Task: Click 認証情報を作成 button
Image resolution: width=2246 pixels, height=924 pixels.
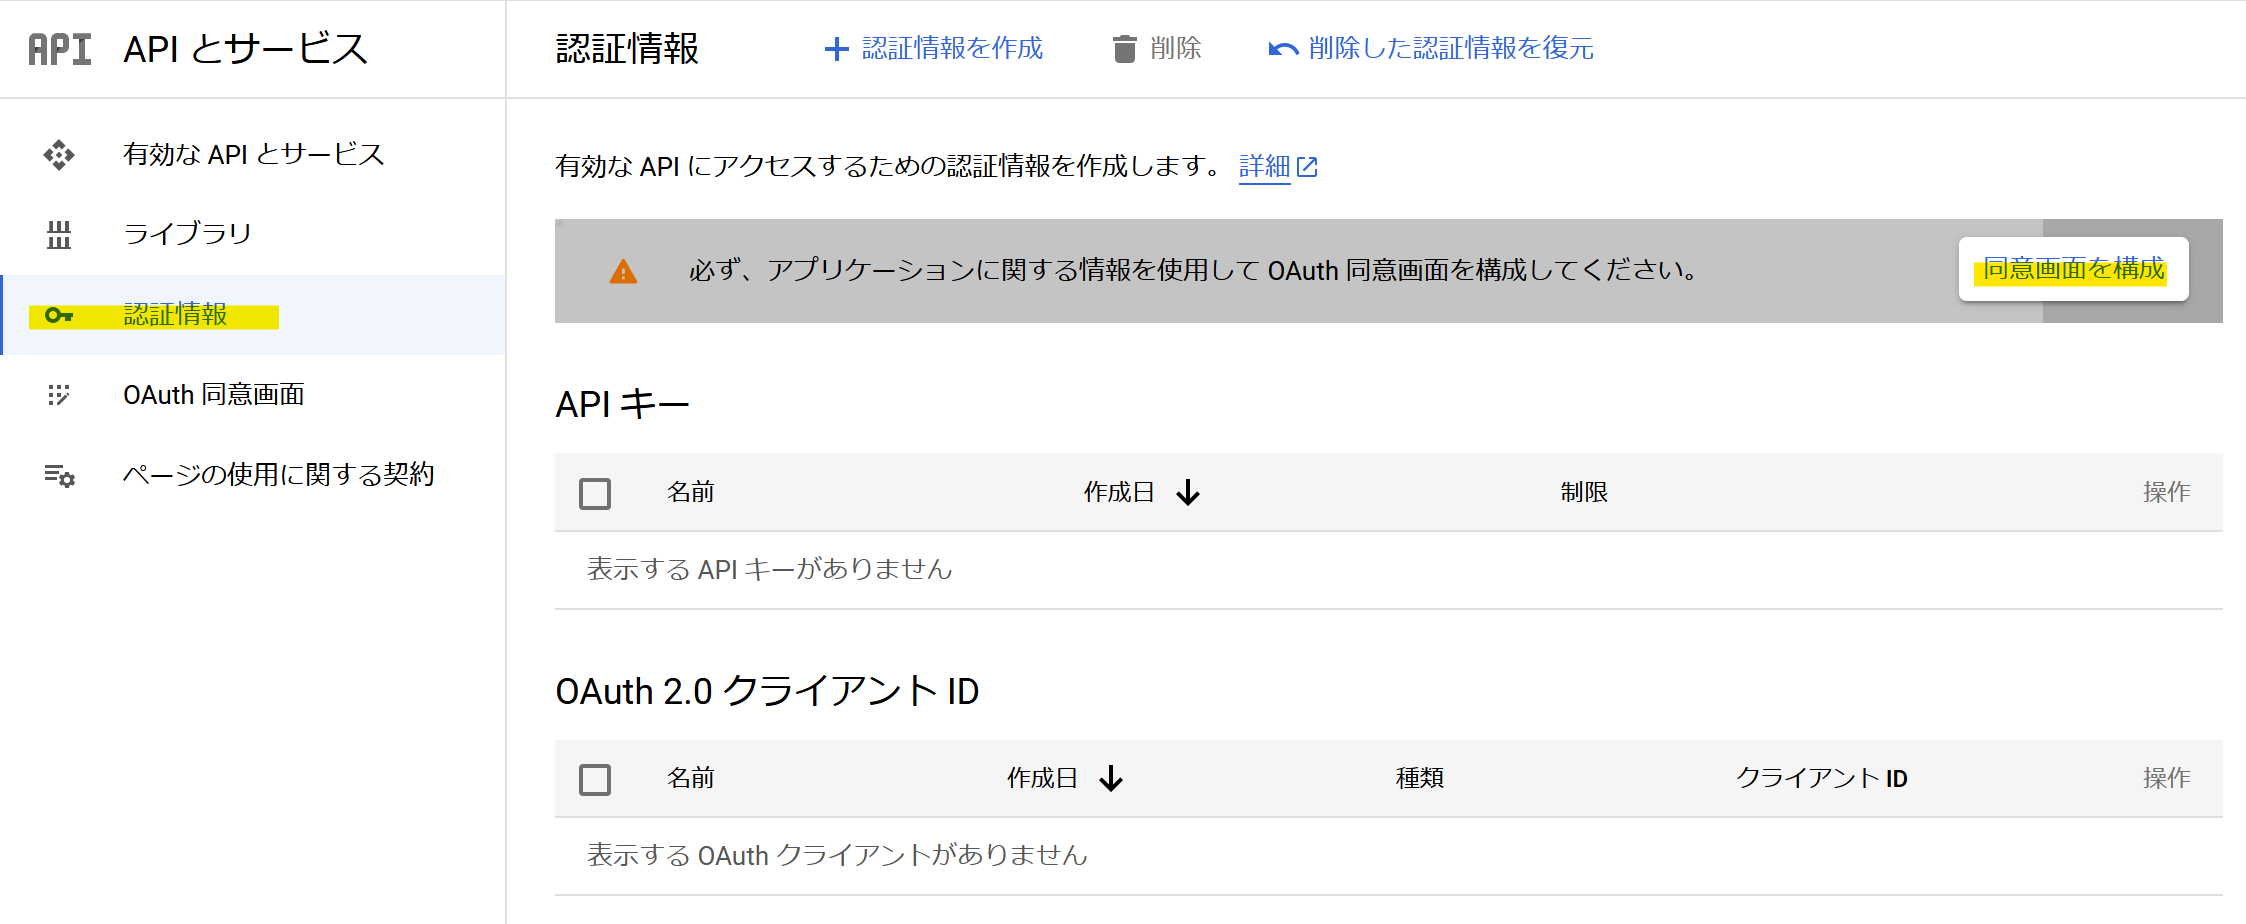Action: click(x=933, y=49)
